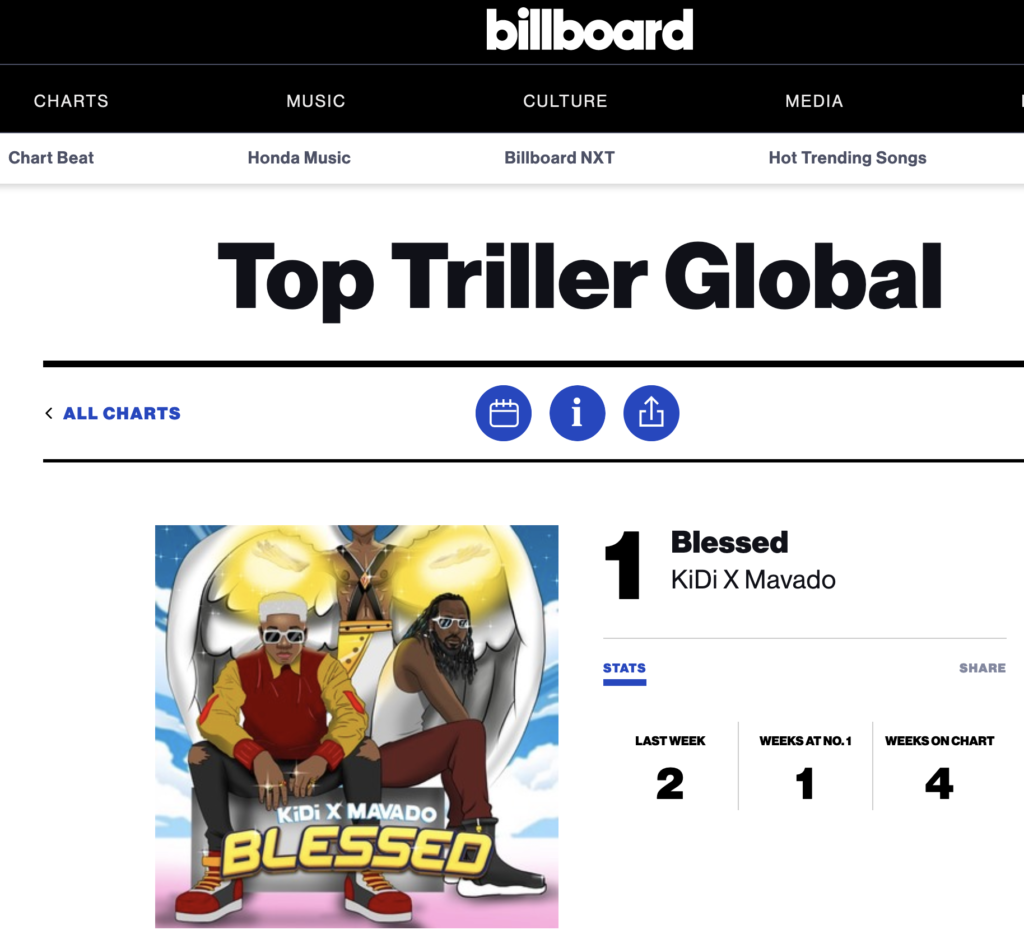Screen dimensions: 1024x944
Task: Switch to the Share tab
Action: pos(982,668)
